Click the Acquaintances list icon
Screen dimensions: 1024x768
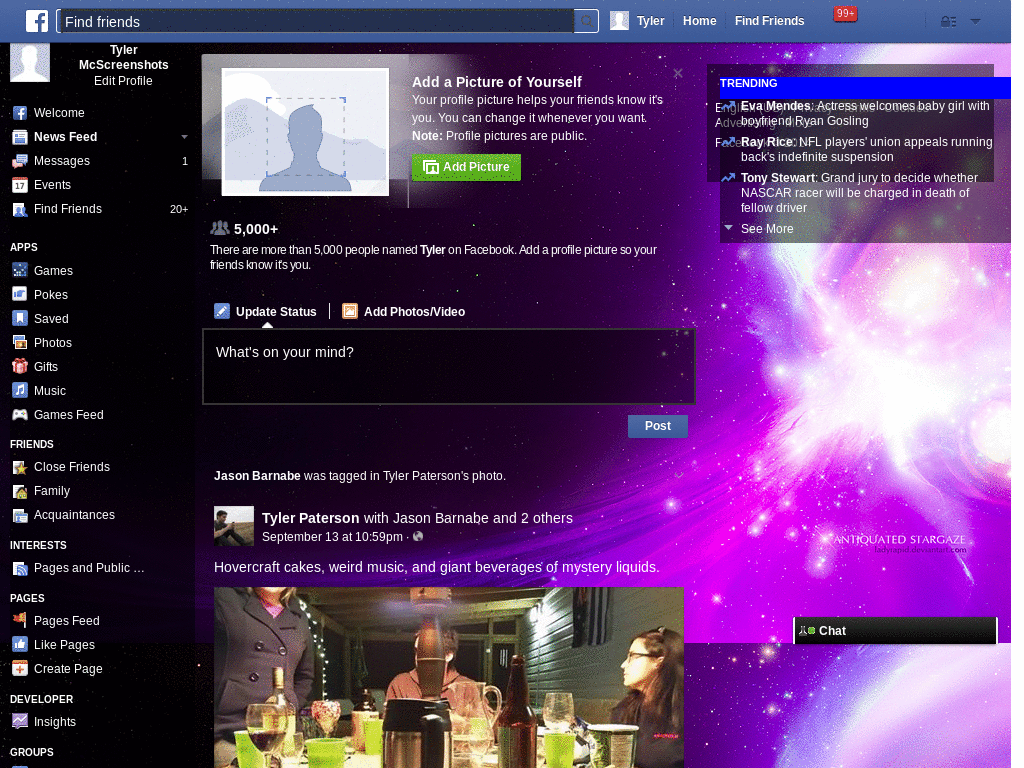click(20, 515)
